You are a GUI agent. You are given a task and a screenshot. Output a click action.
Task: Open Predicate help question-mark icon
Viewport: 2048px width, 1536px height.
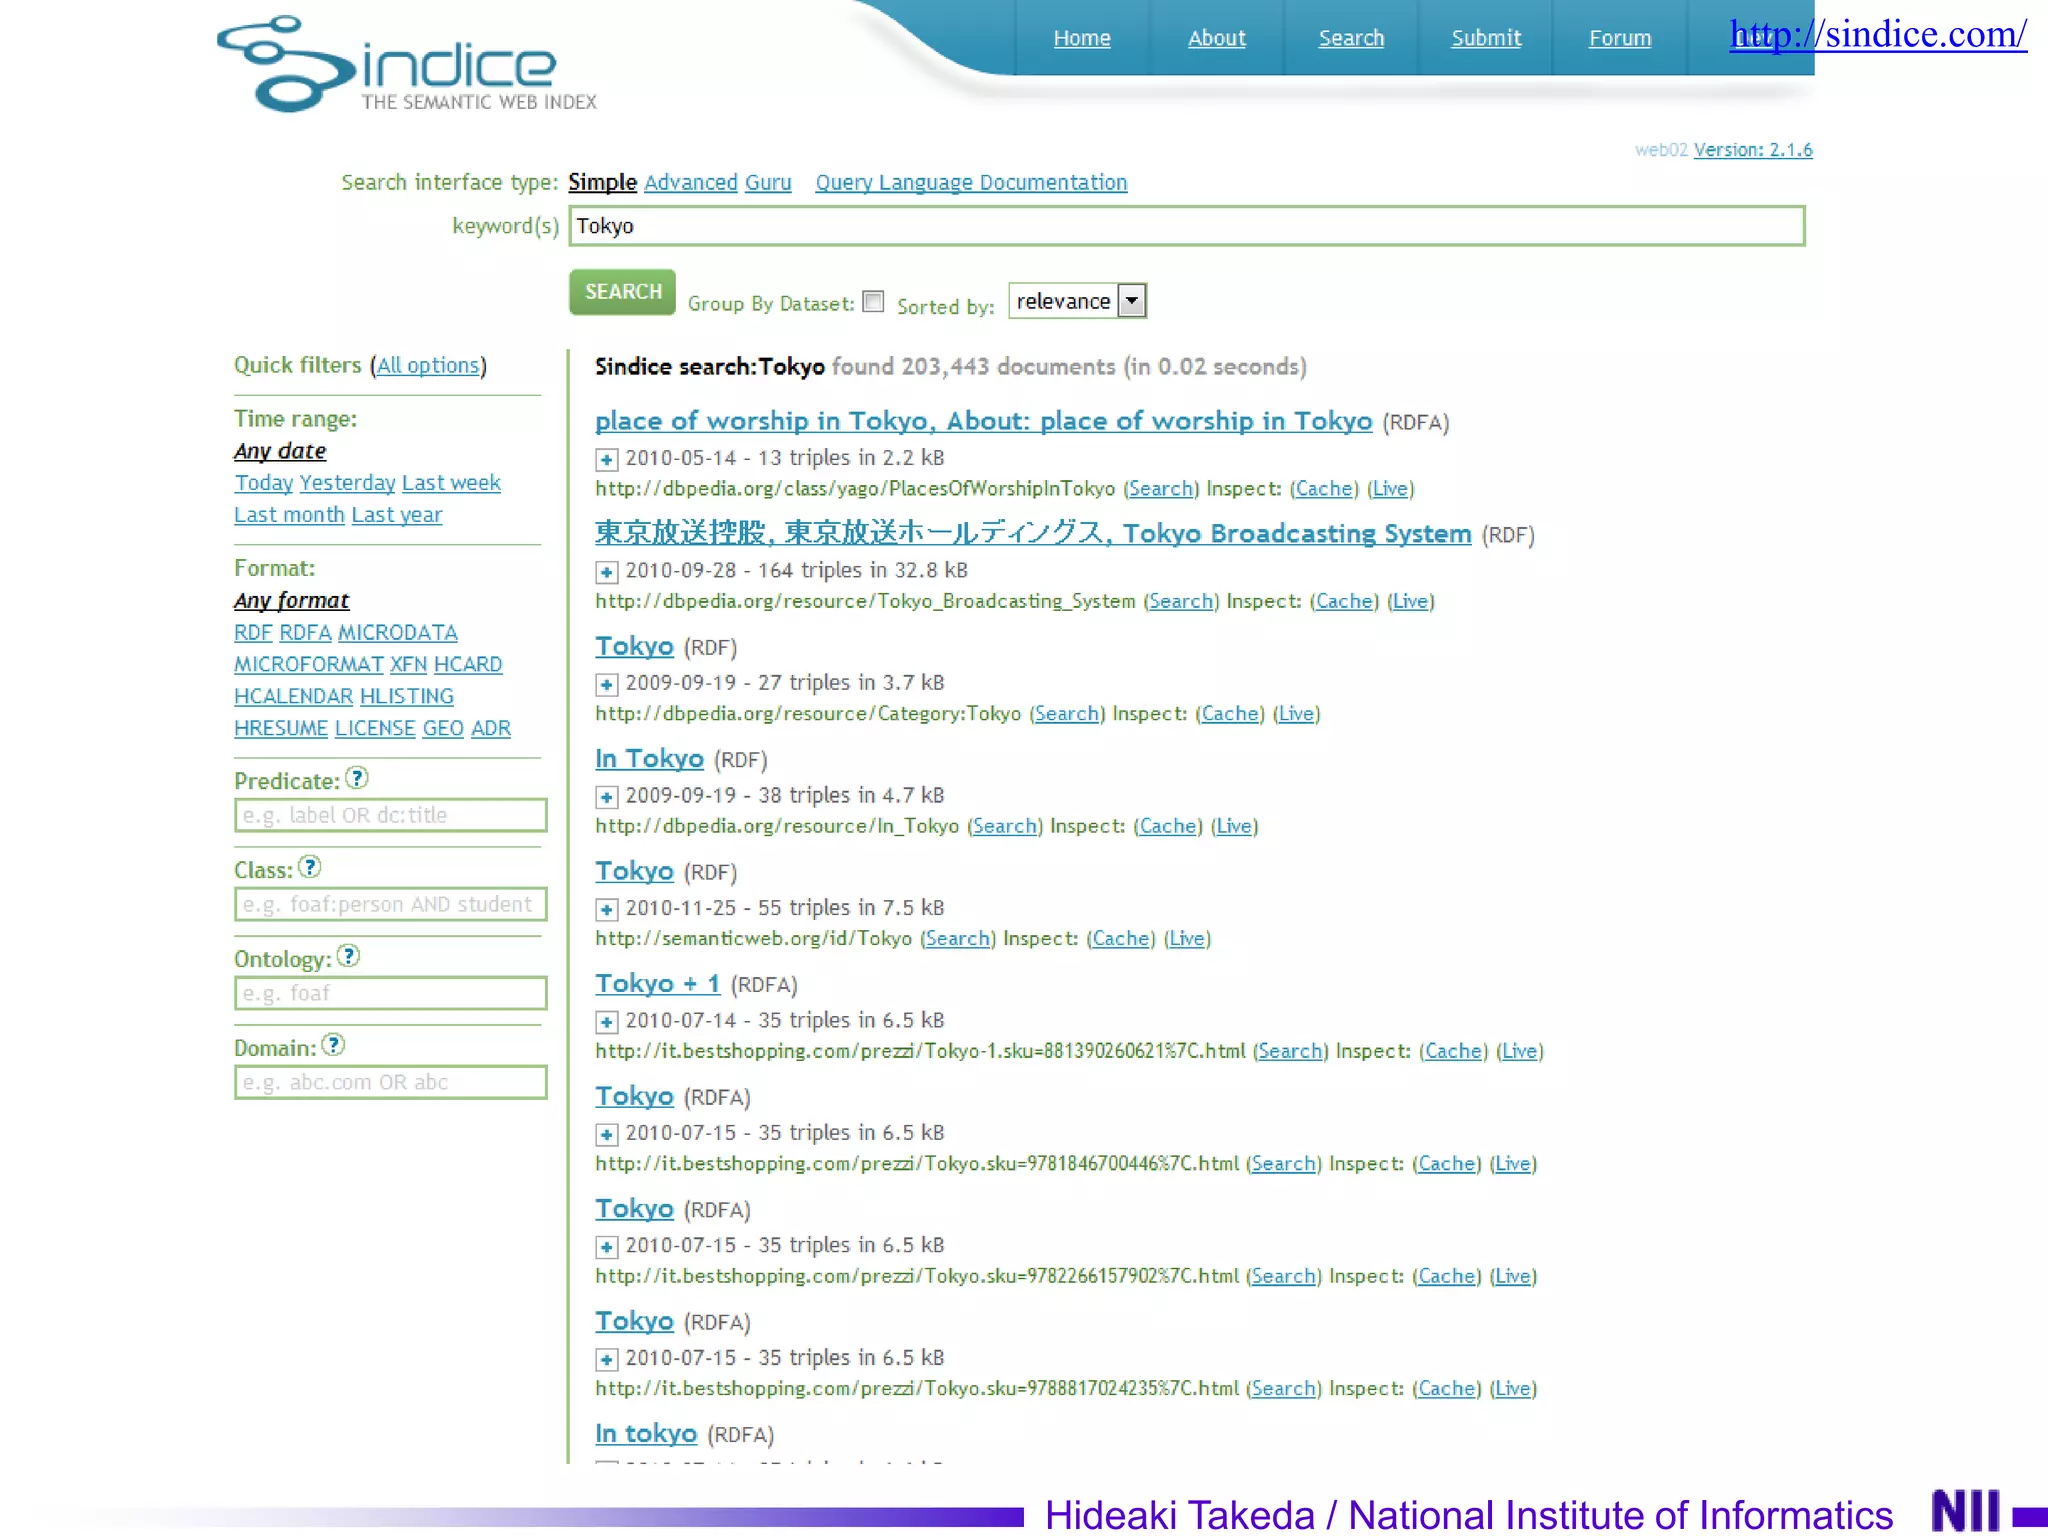click(357, 778)
